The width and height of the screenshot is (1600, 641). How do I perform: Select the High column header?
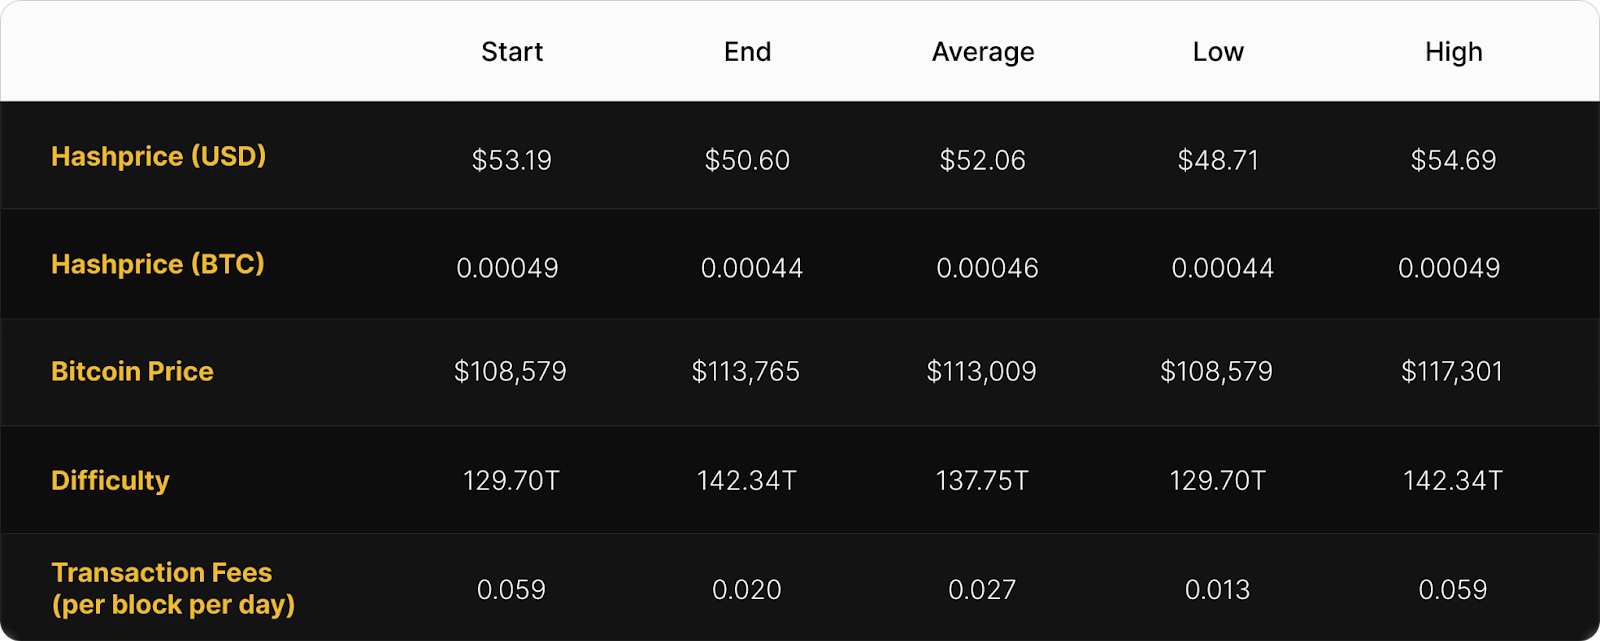click(1453, 52)
